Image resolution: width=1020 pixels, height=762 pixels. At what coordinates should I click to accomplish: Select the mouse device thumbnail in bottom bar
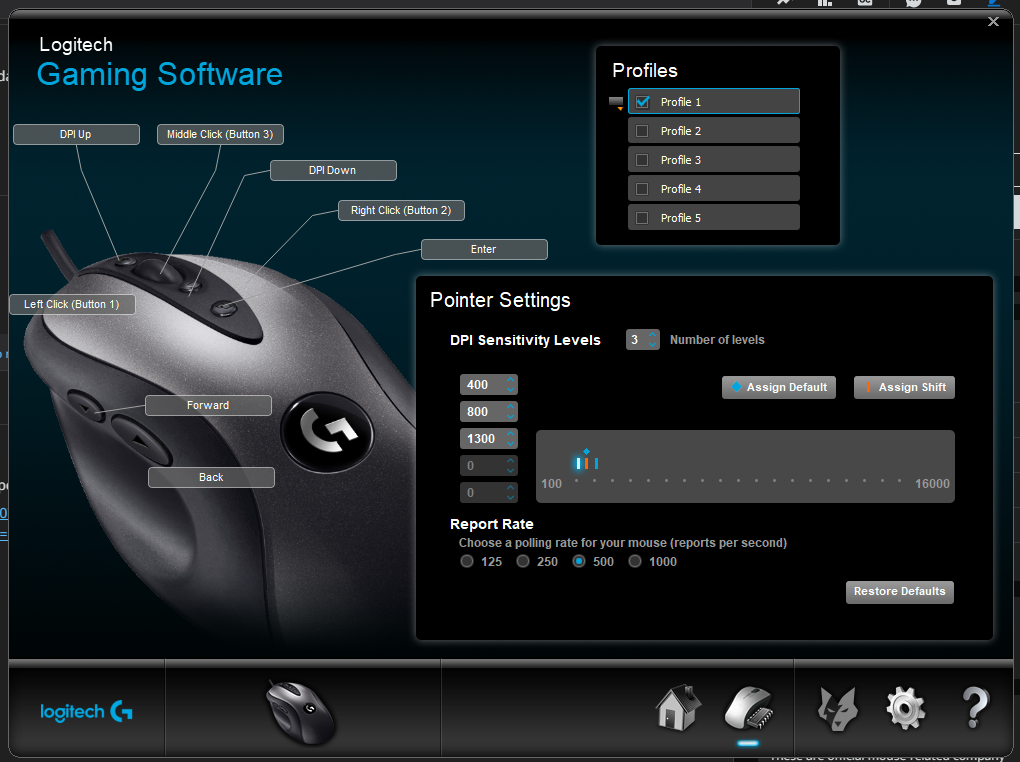(x=301, y=712)
